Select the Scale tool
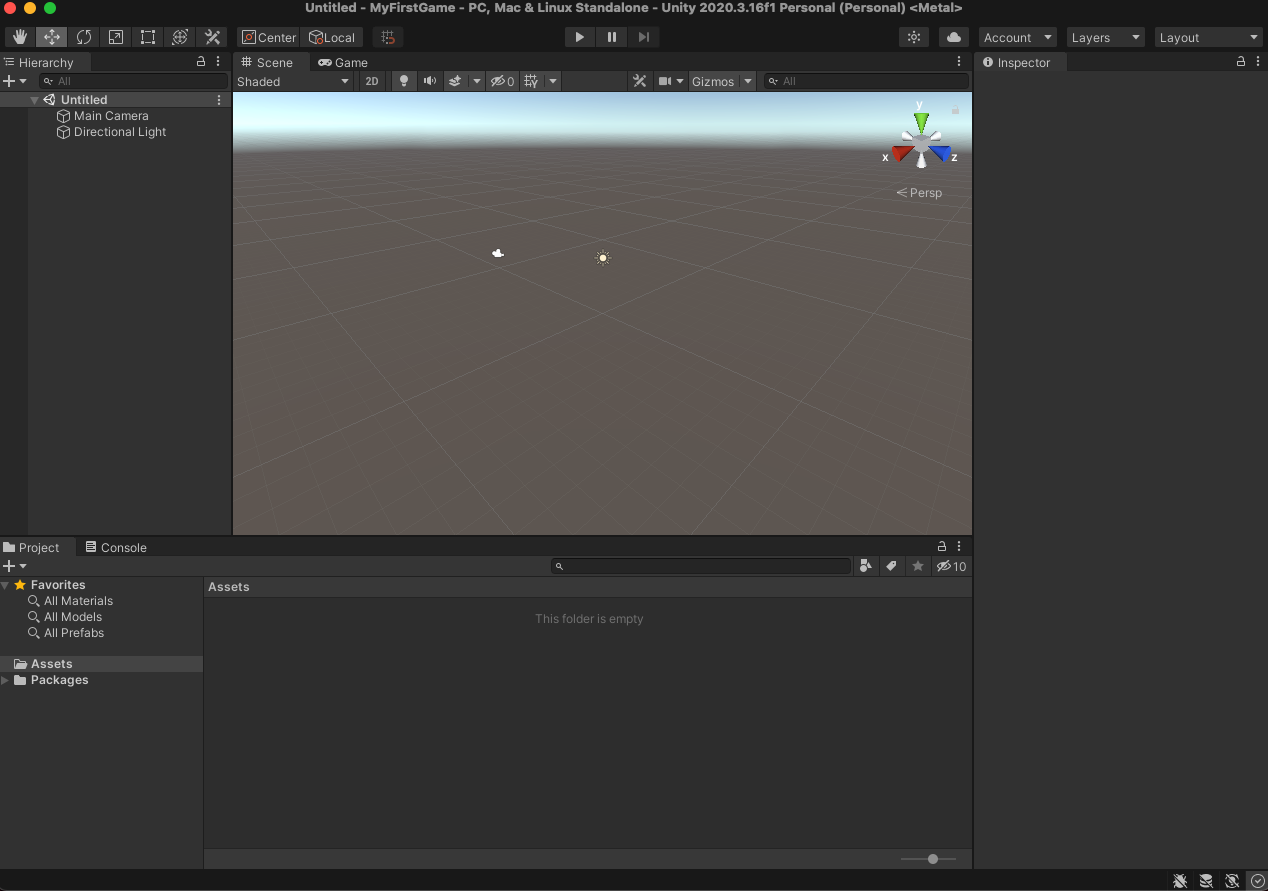1268x891 pixels. tap(116, 37)
